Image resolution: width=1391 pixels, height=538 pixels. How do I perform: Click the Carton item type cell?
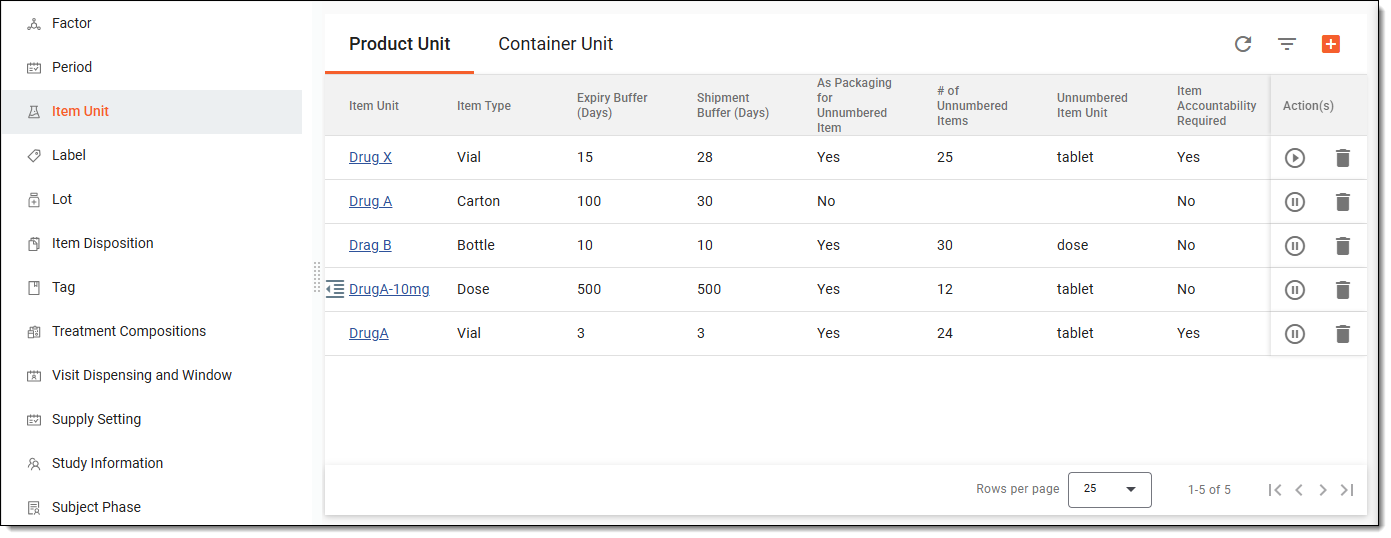point(478,201)
